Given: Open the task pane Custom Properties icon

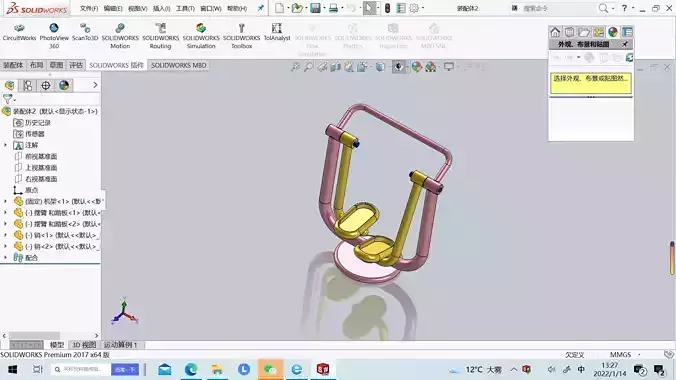Looking at the screenshot, I should tap(627, 32).
